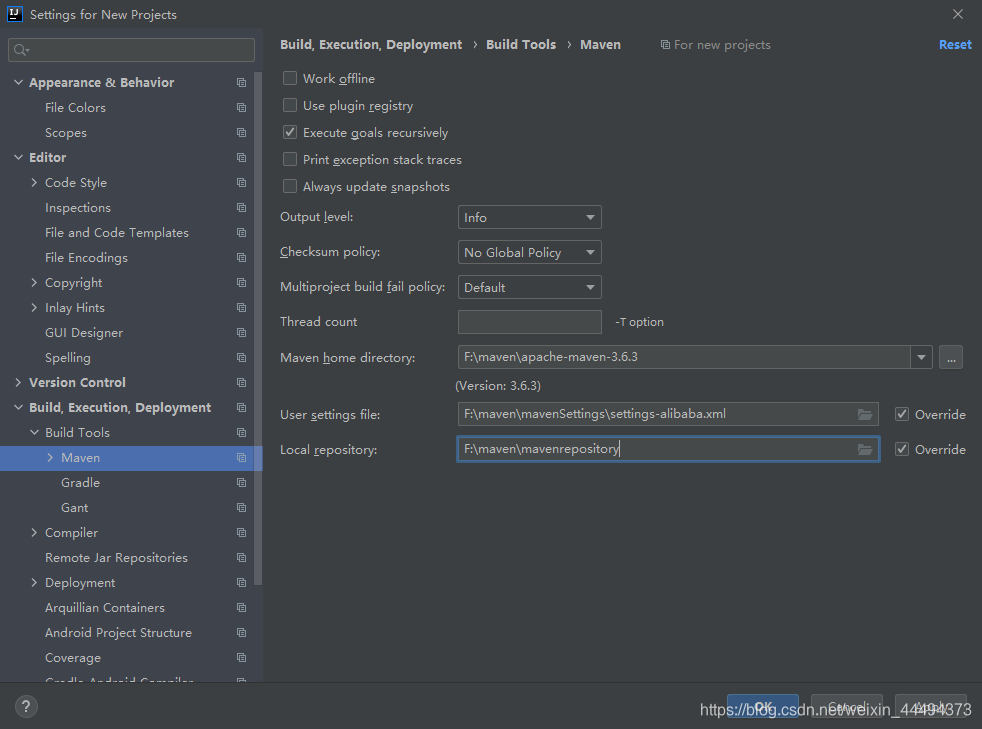Screen dimensions: 982x729
Task: Click the settings tree vertical scrollbar
Action: [x=258, y=331]
